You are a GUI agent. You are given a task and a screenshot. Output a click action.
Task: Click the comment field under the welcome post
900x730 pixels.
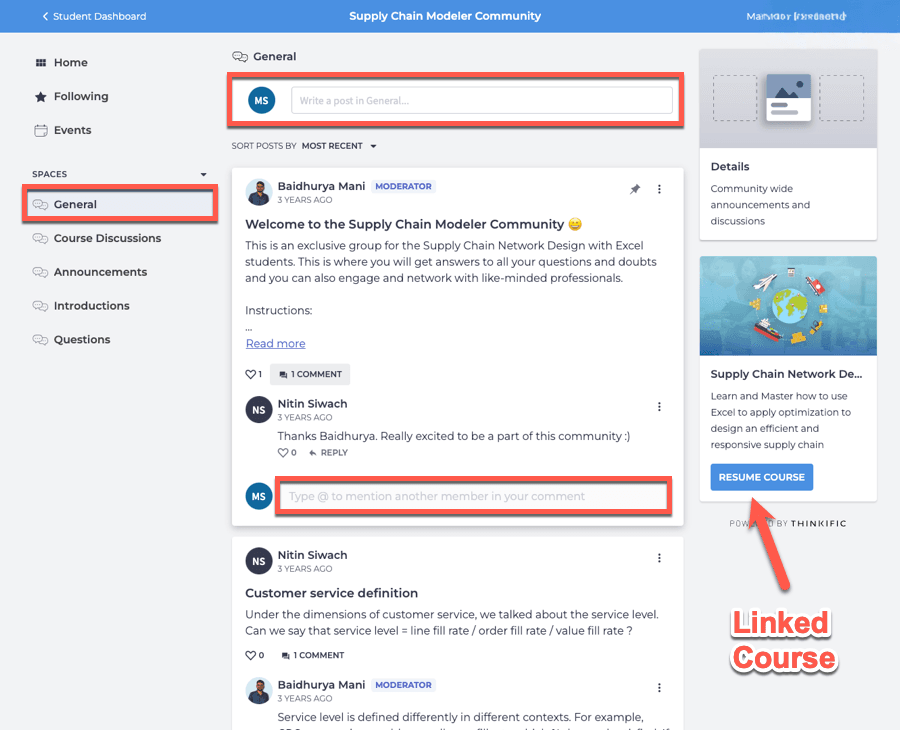click(472, 496)
